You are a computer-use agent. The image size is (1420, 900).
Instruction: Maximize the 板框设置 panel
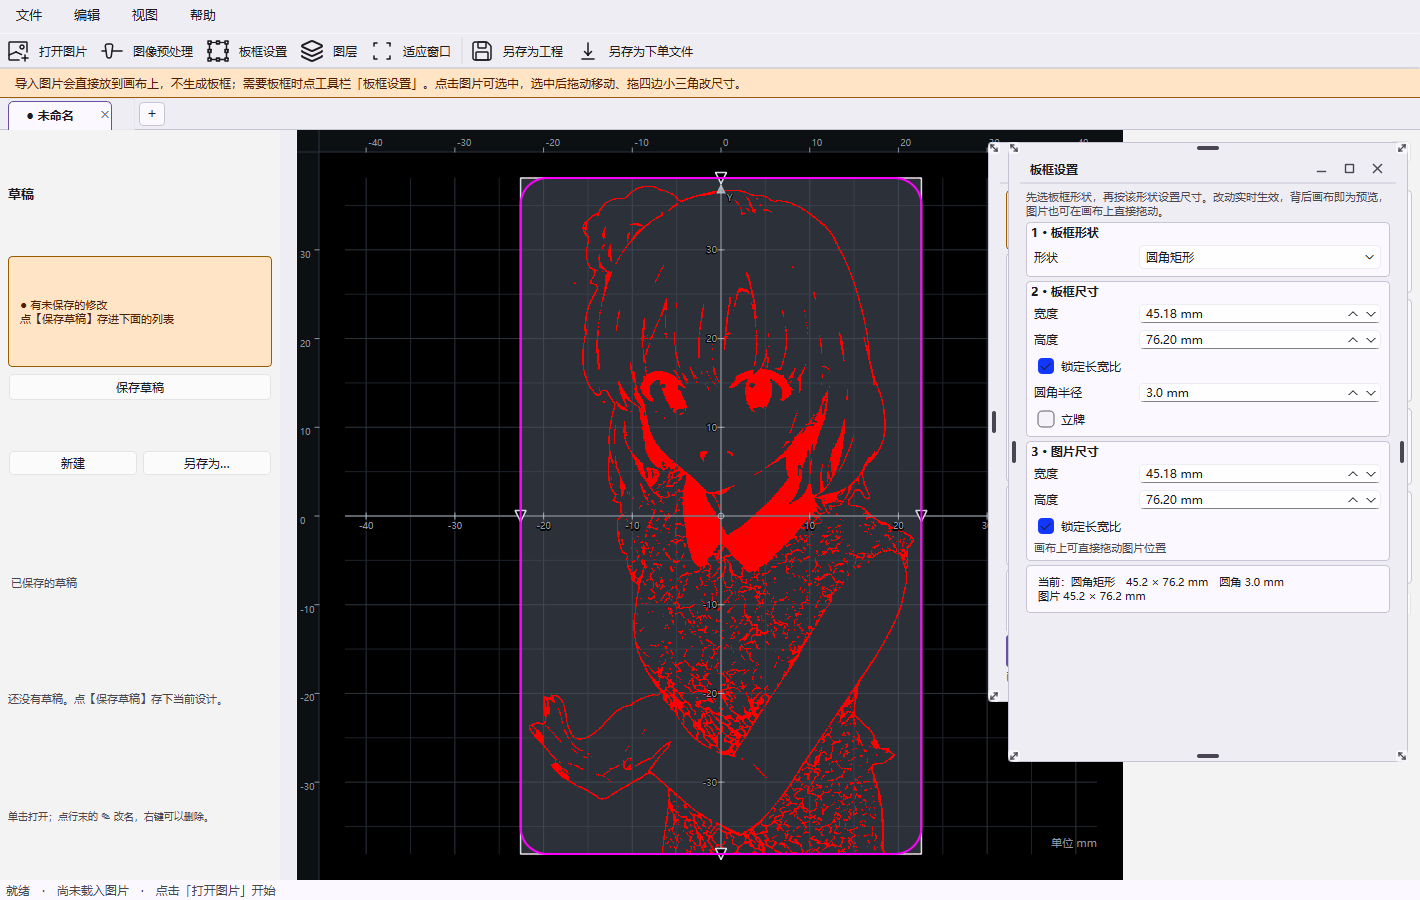(1349, 169)
